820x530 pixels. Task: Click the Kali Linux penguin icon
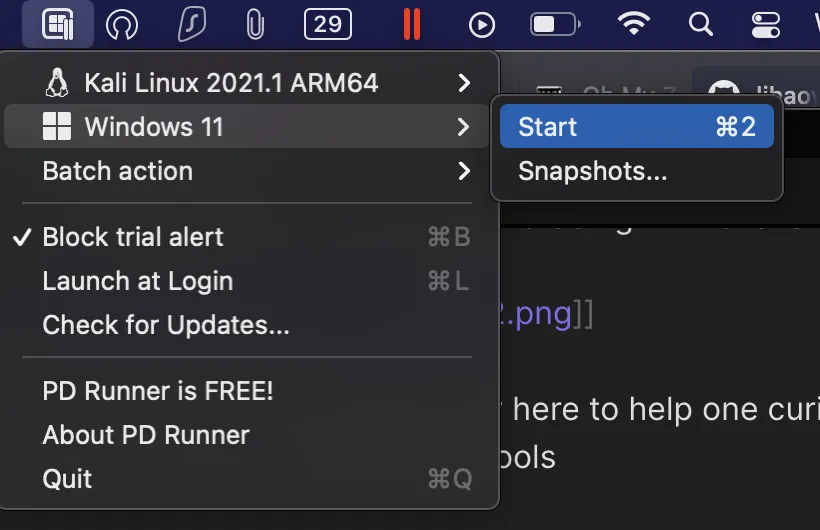pyautogui.click(x=57, y=83)
